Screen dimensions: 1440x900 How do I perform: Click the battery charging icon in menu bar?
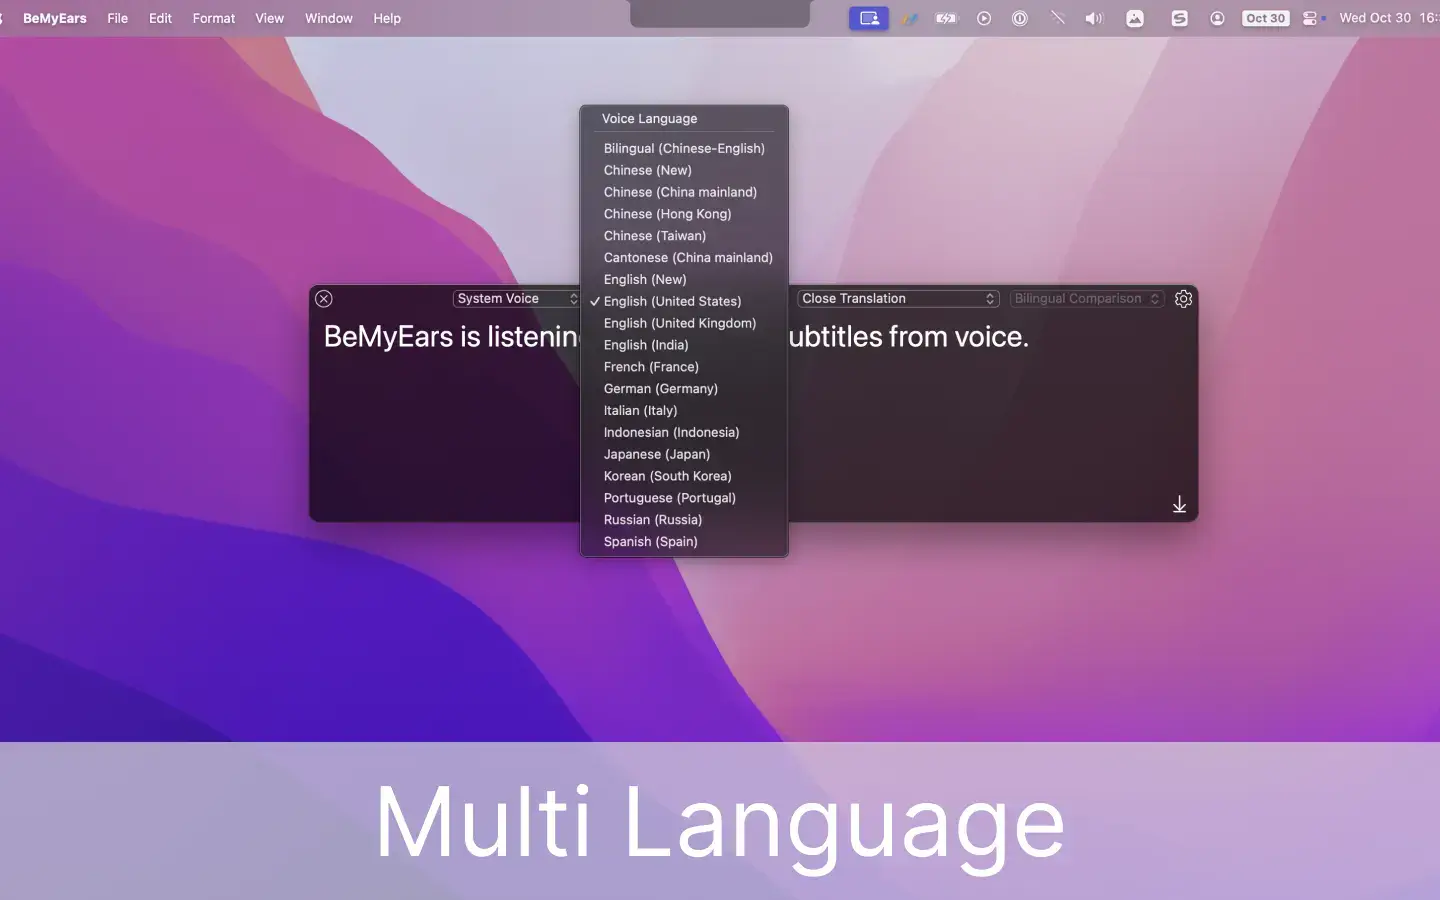click(x=946, y=18)
